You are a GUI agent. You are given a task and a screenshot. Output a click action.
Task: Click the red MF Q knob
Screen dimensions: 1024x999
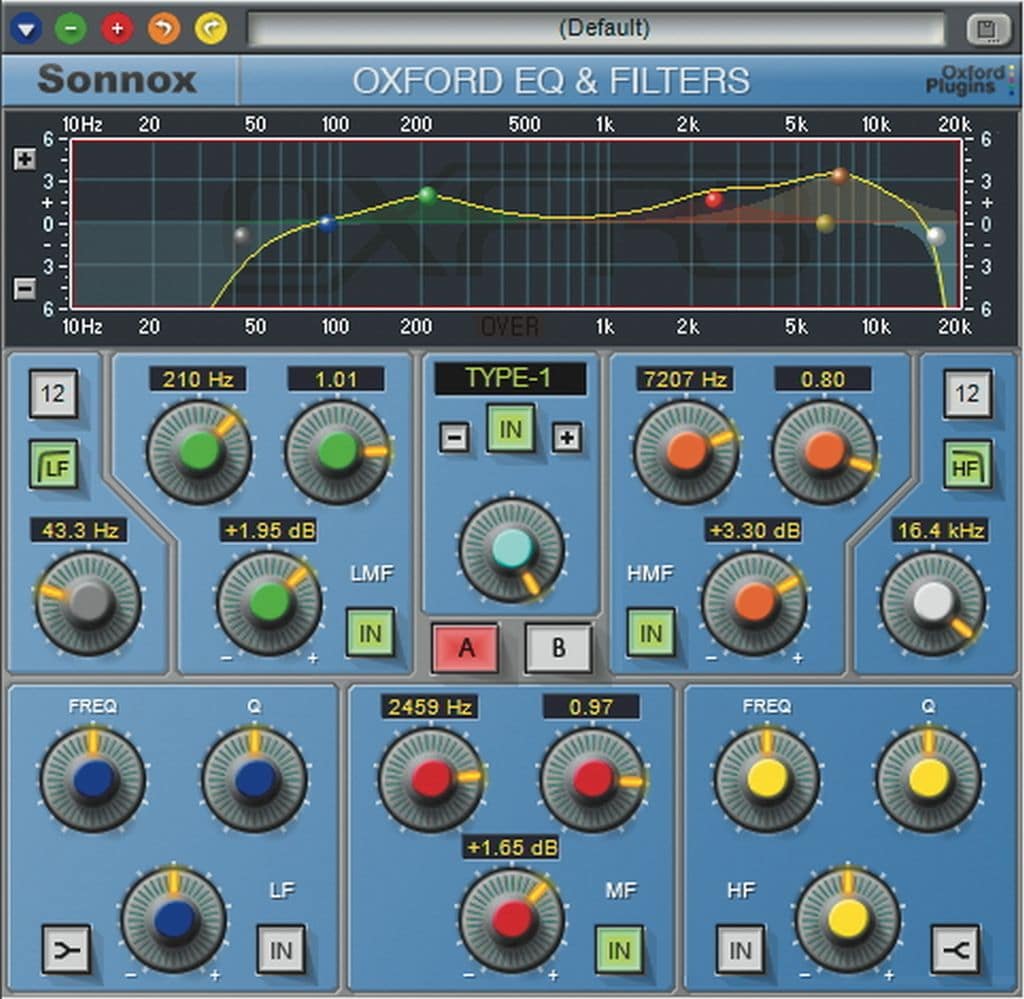[x=592, y=780]
